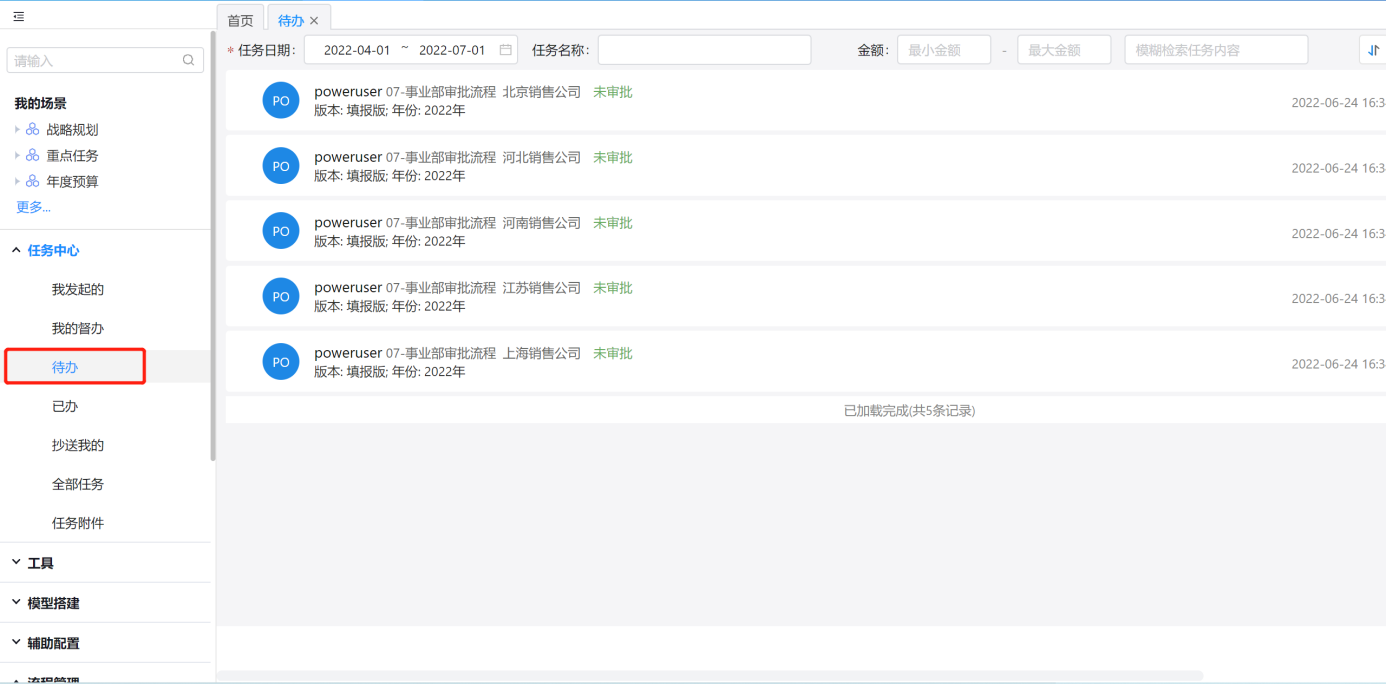Click PO avatar of 北京销售公司 task

281,101
